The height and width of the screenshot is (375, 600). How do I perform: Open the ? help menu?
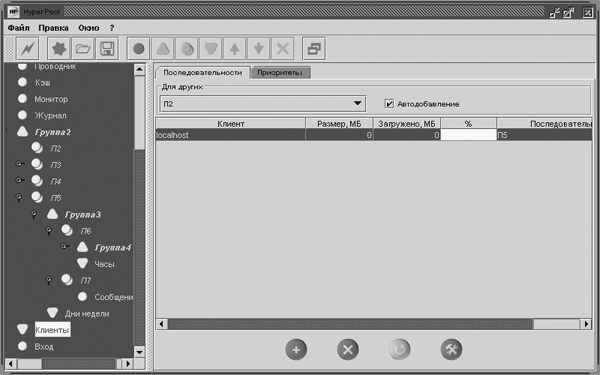[x=112, y=28]
